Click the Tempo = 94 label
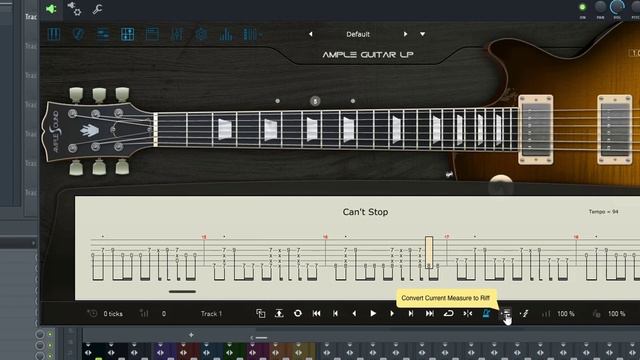 pos(603,212)
